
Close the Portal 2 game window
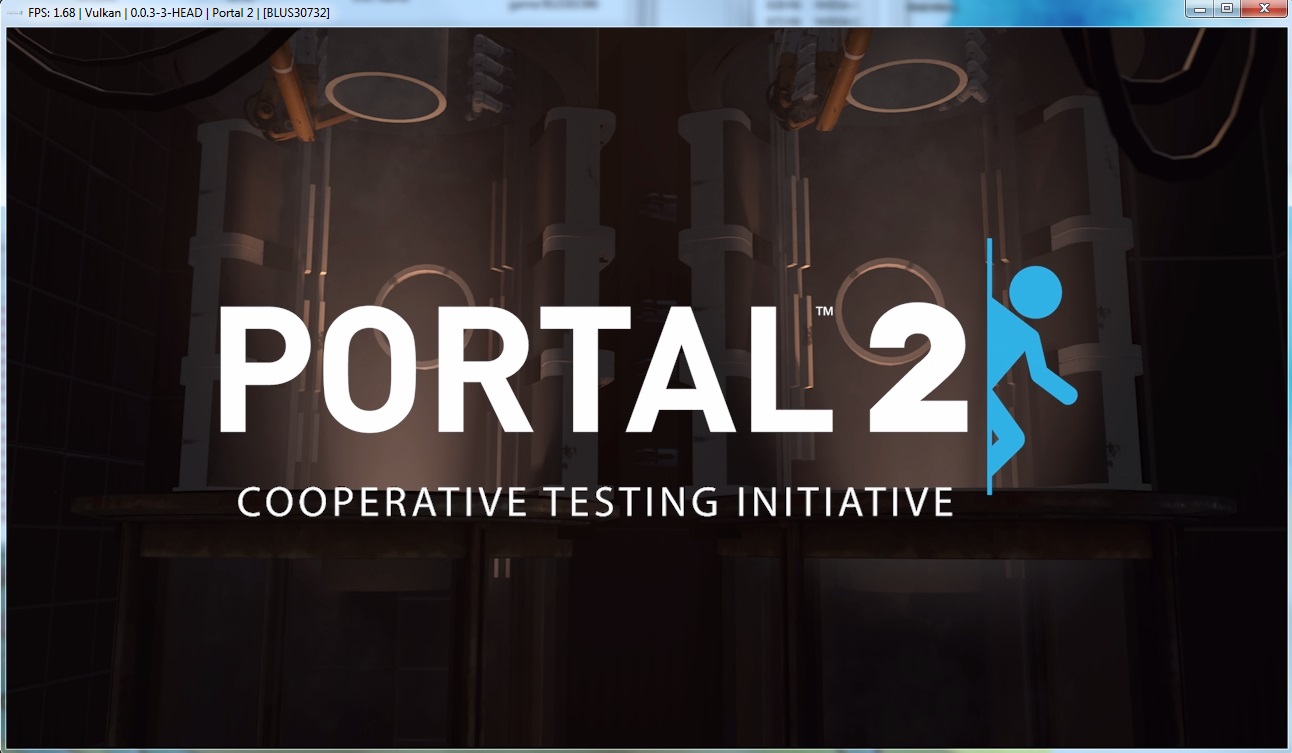[1262, 9]
